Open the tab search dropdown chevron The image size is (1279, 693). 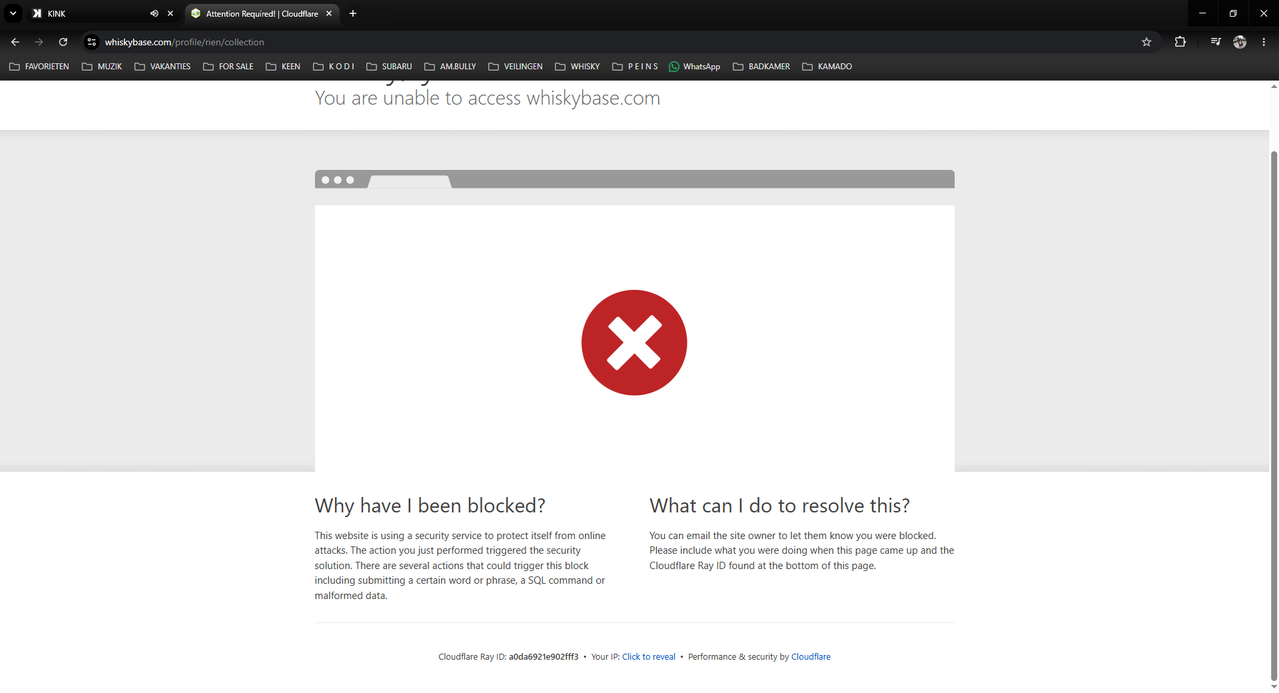click(13, 14)
